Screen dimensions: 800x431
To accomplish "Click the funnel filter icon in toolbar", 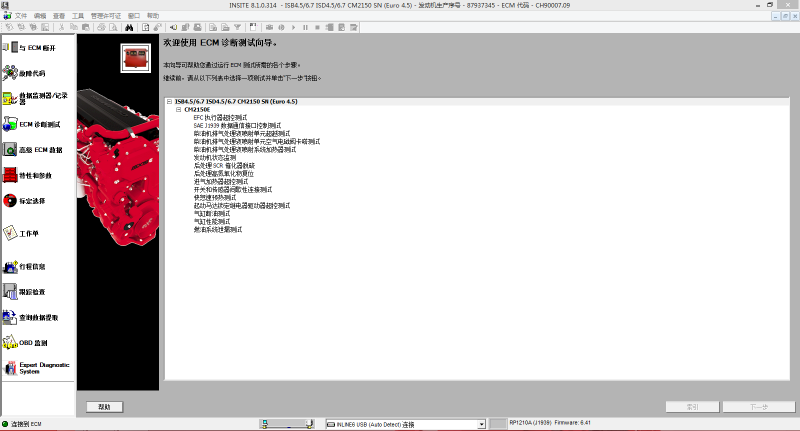I will [x=237, y=27].
